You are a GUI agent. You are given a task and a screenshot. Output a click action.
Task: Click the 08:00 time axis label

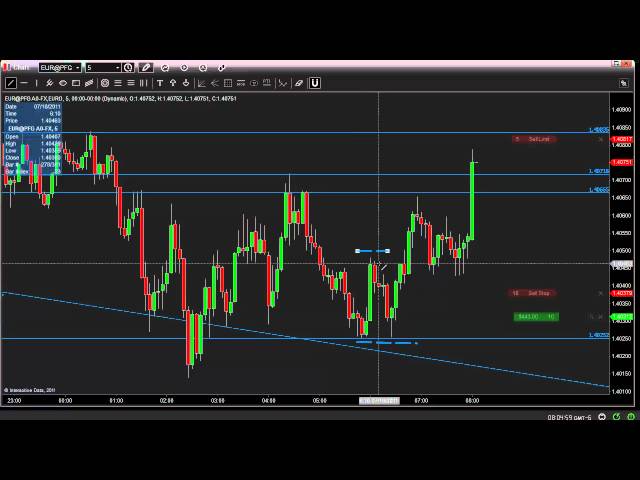(472, 401)
